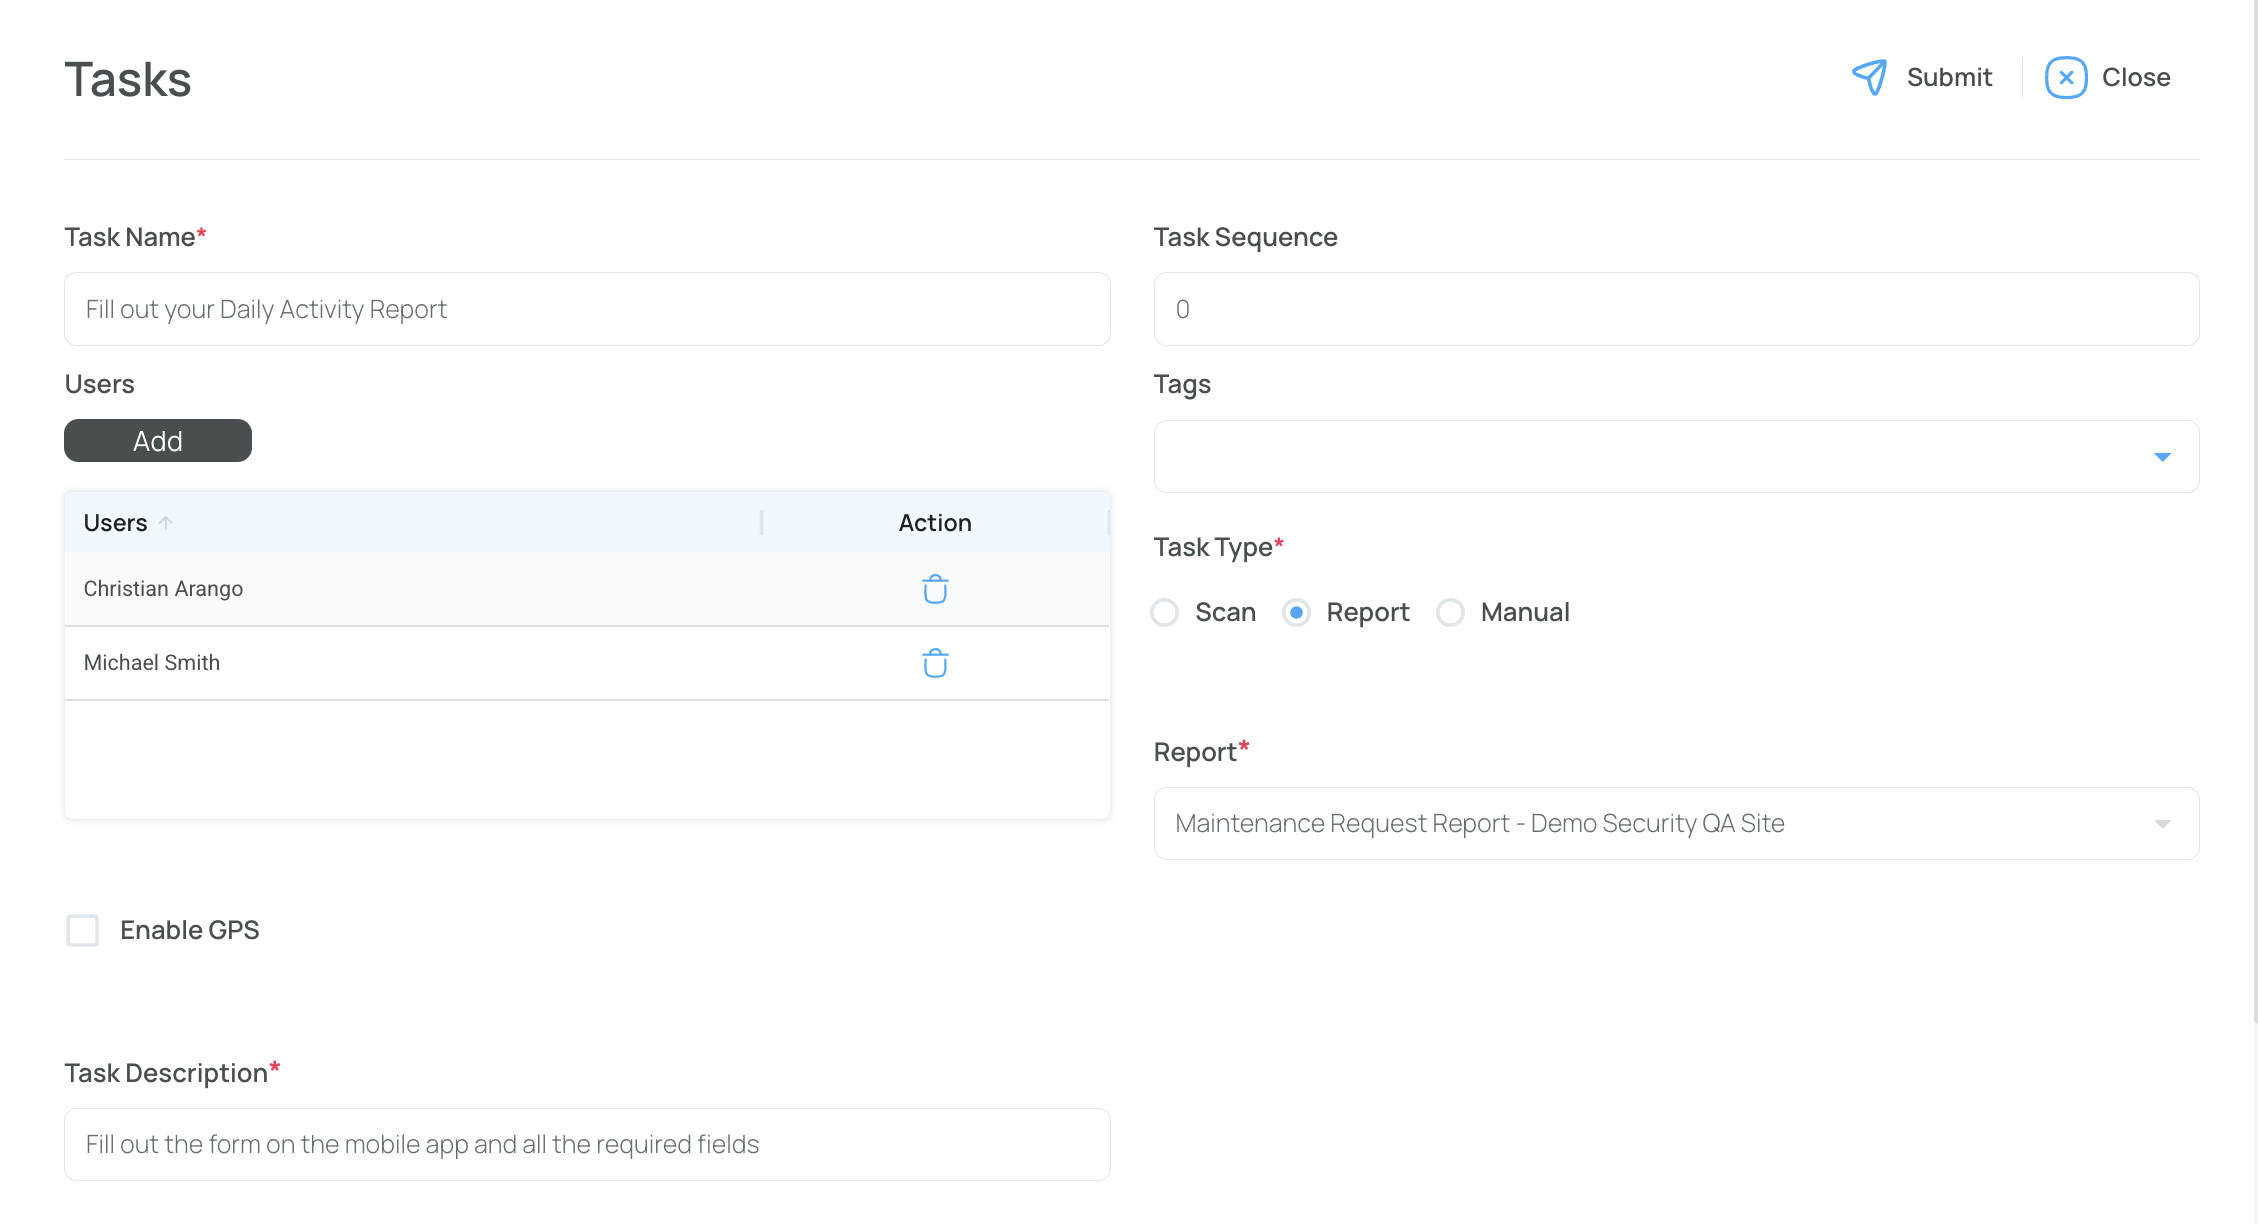This screenshot has height=1224, width=2258.
Task: Click the Close circle-X icon
Action: [x=2065, y=77]
